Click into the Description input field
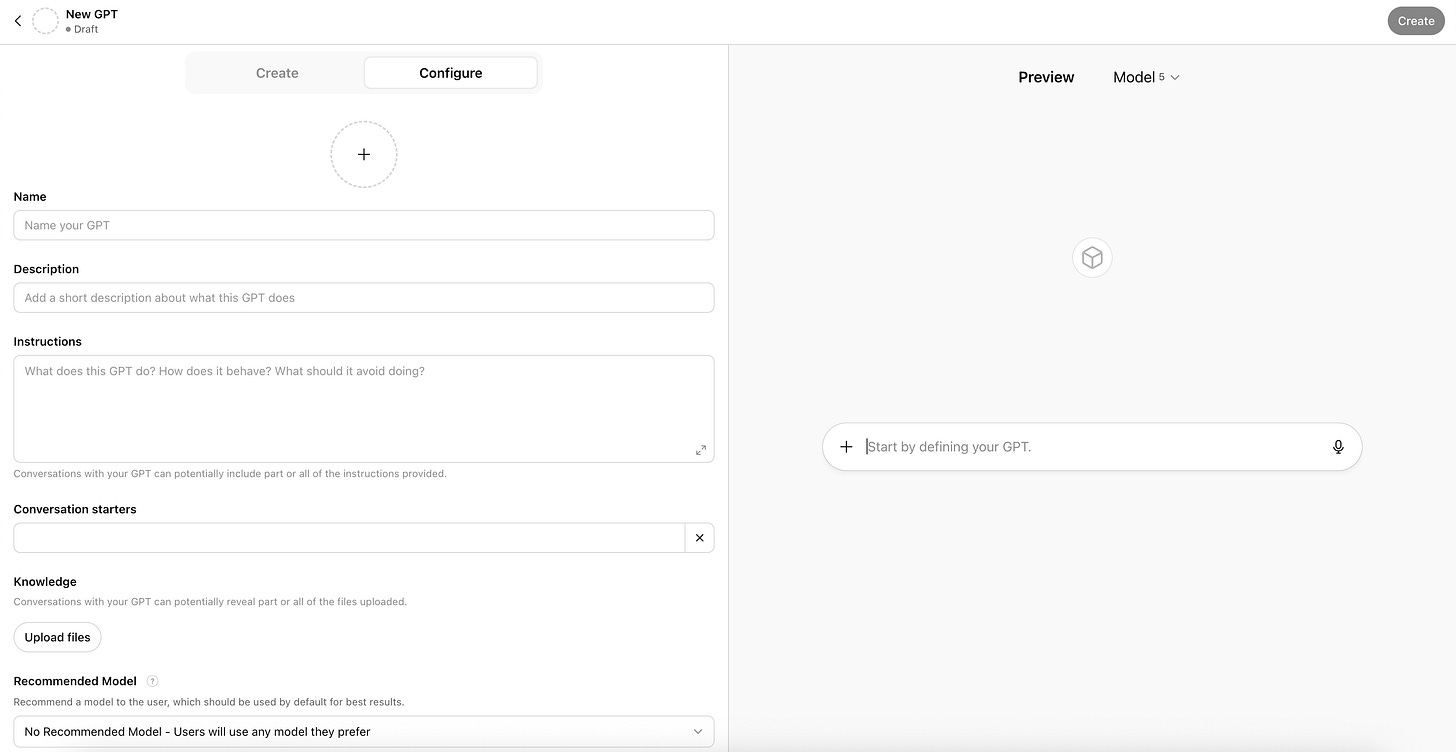This screenshot has width=1456, height=752. (x=364, y=297)
